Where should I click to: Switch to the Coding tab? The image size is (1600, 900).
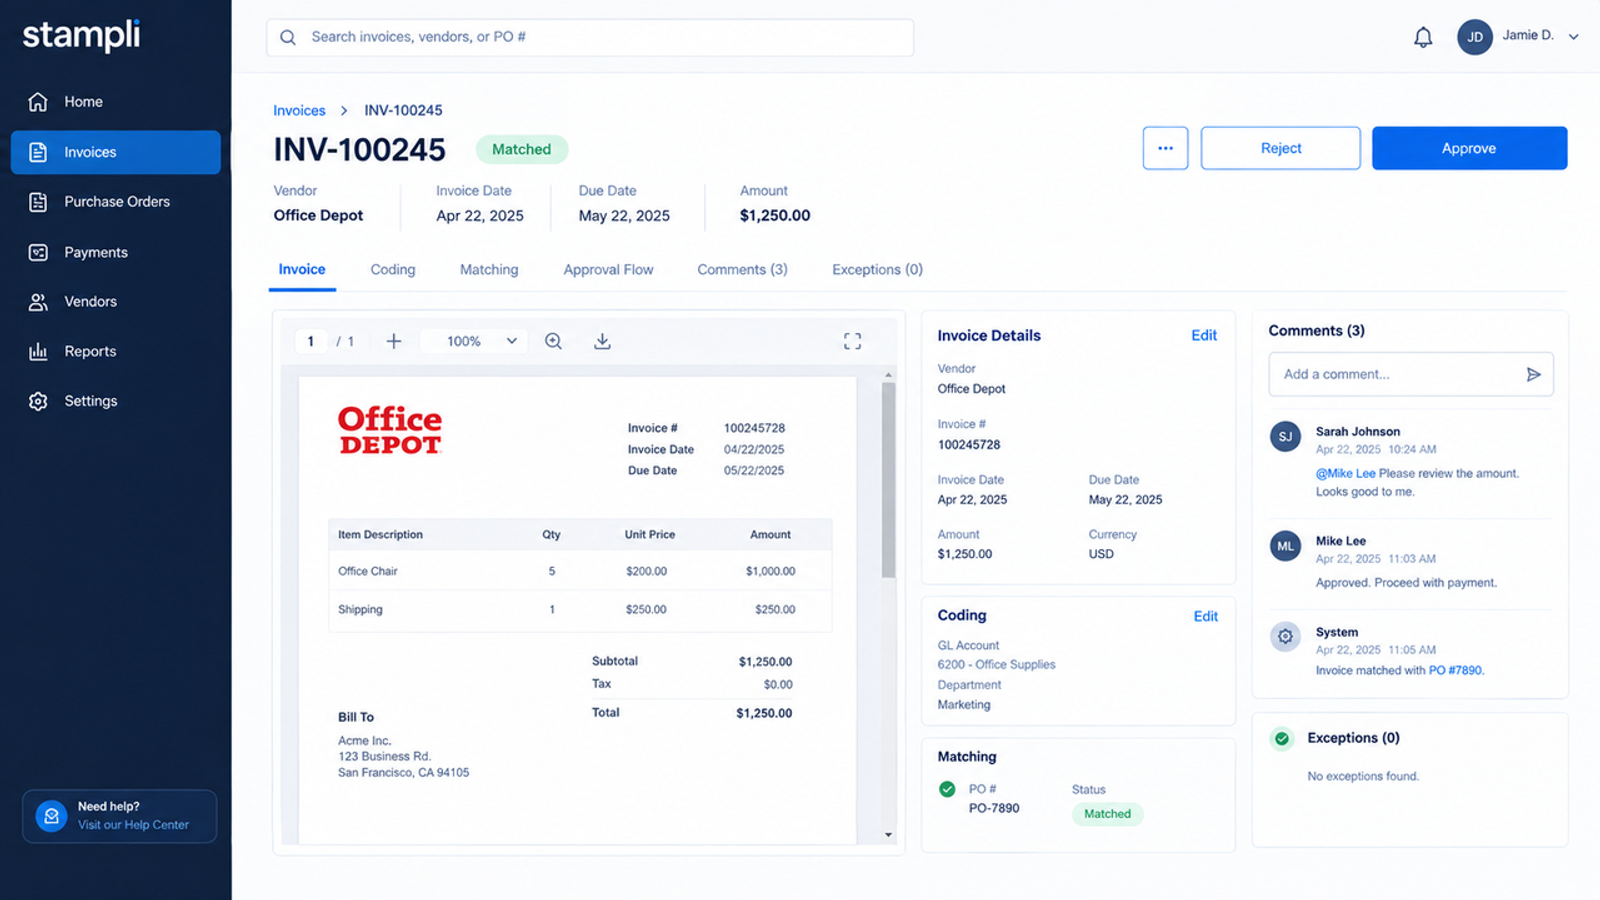(393, 270)
